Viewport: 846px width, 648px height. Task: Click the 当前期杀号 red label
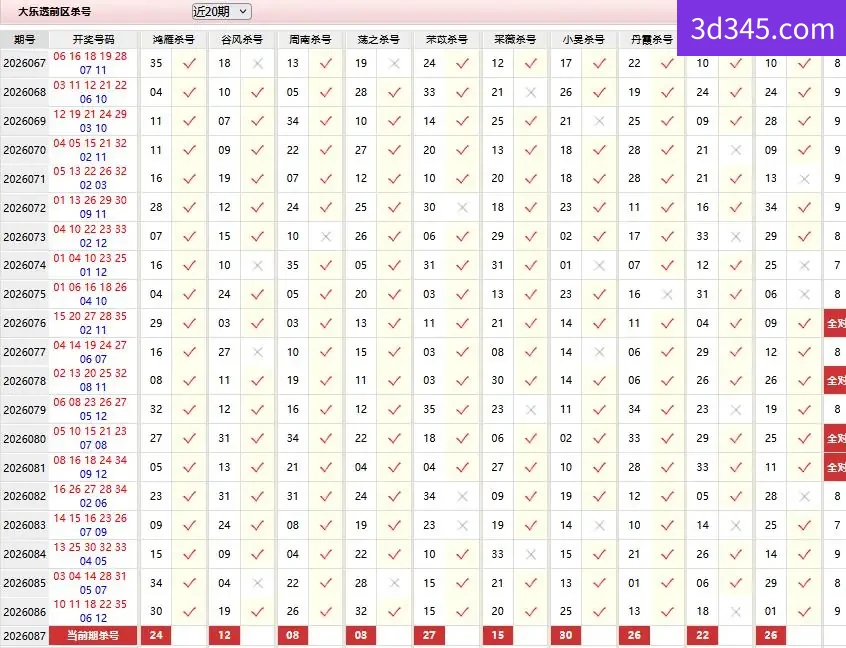(x=93, y=636)
